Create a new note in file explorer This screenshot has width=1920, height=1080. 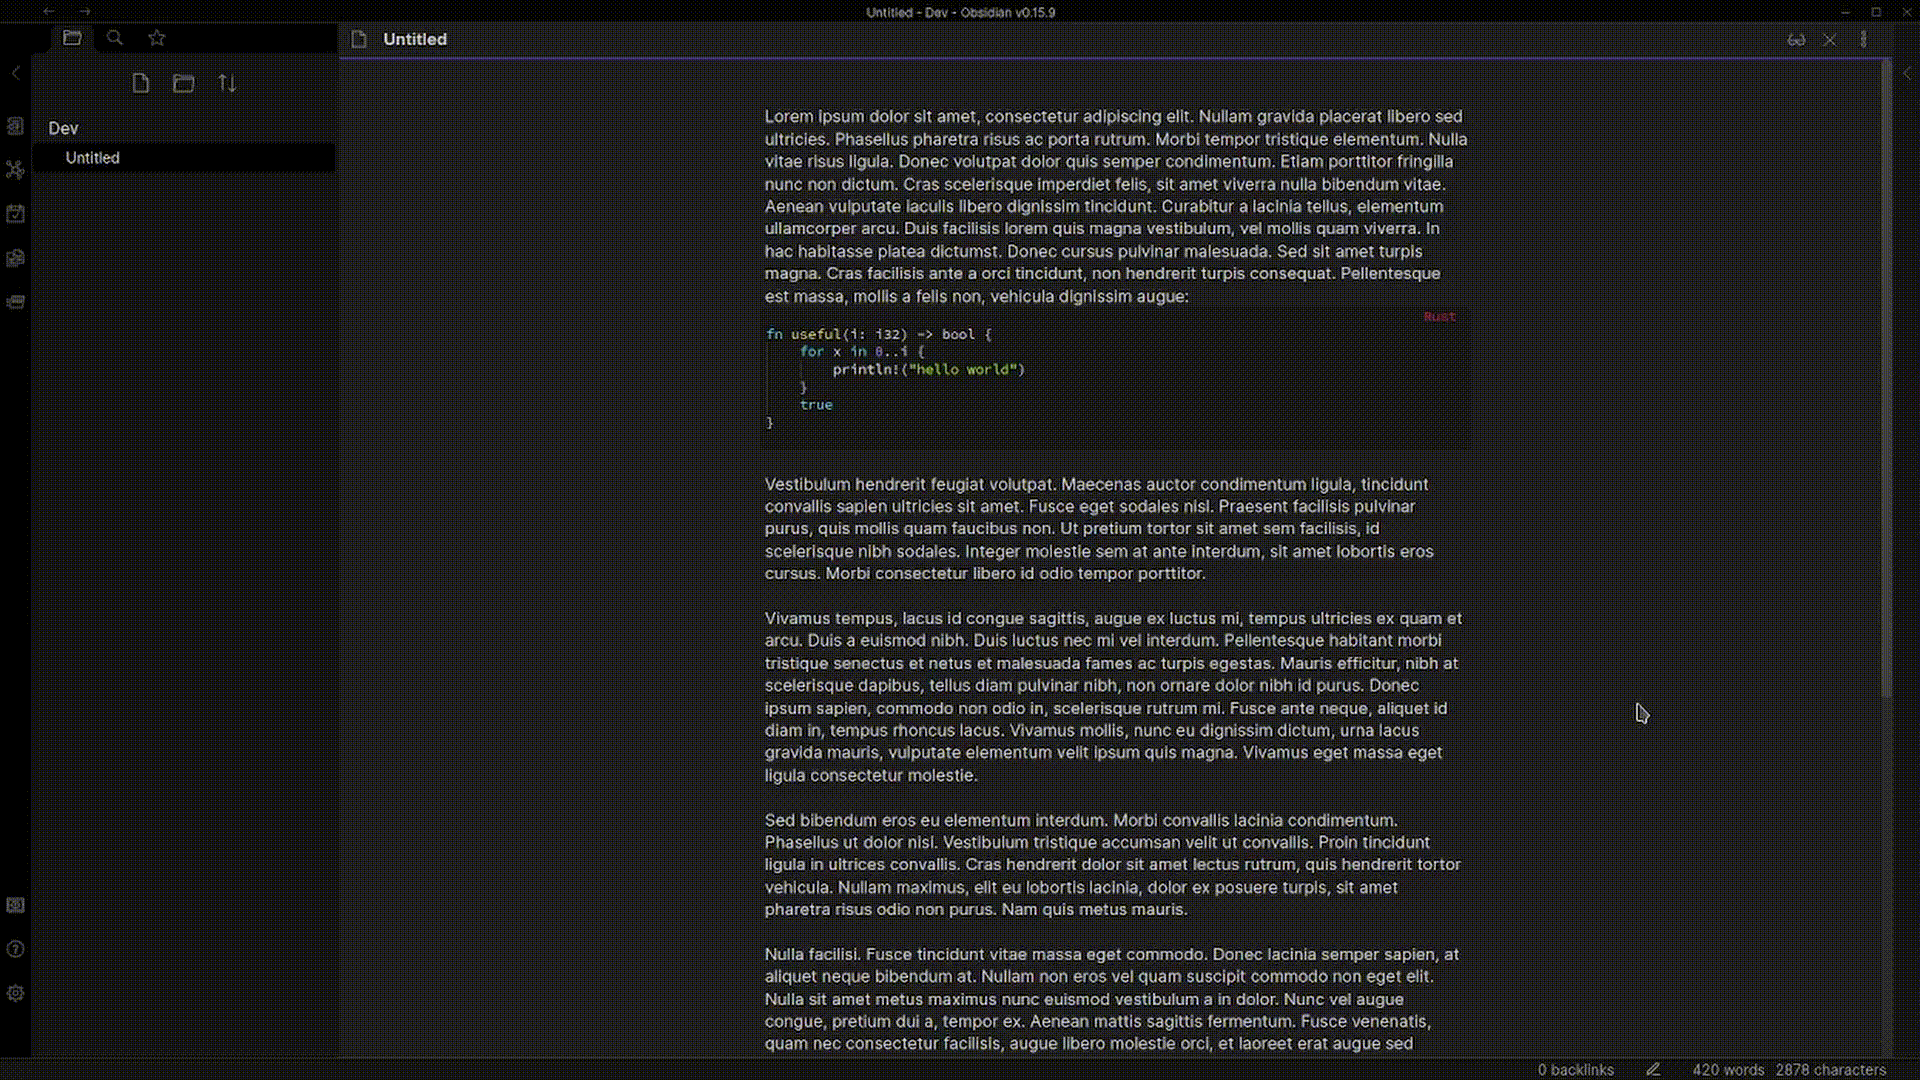pos(141,83)
